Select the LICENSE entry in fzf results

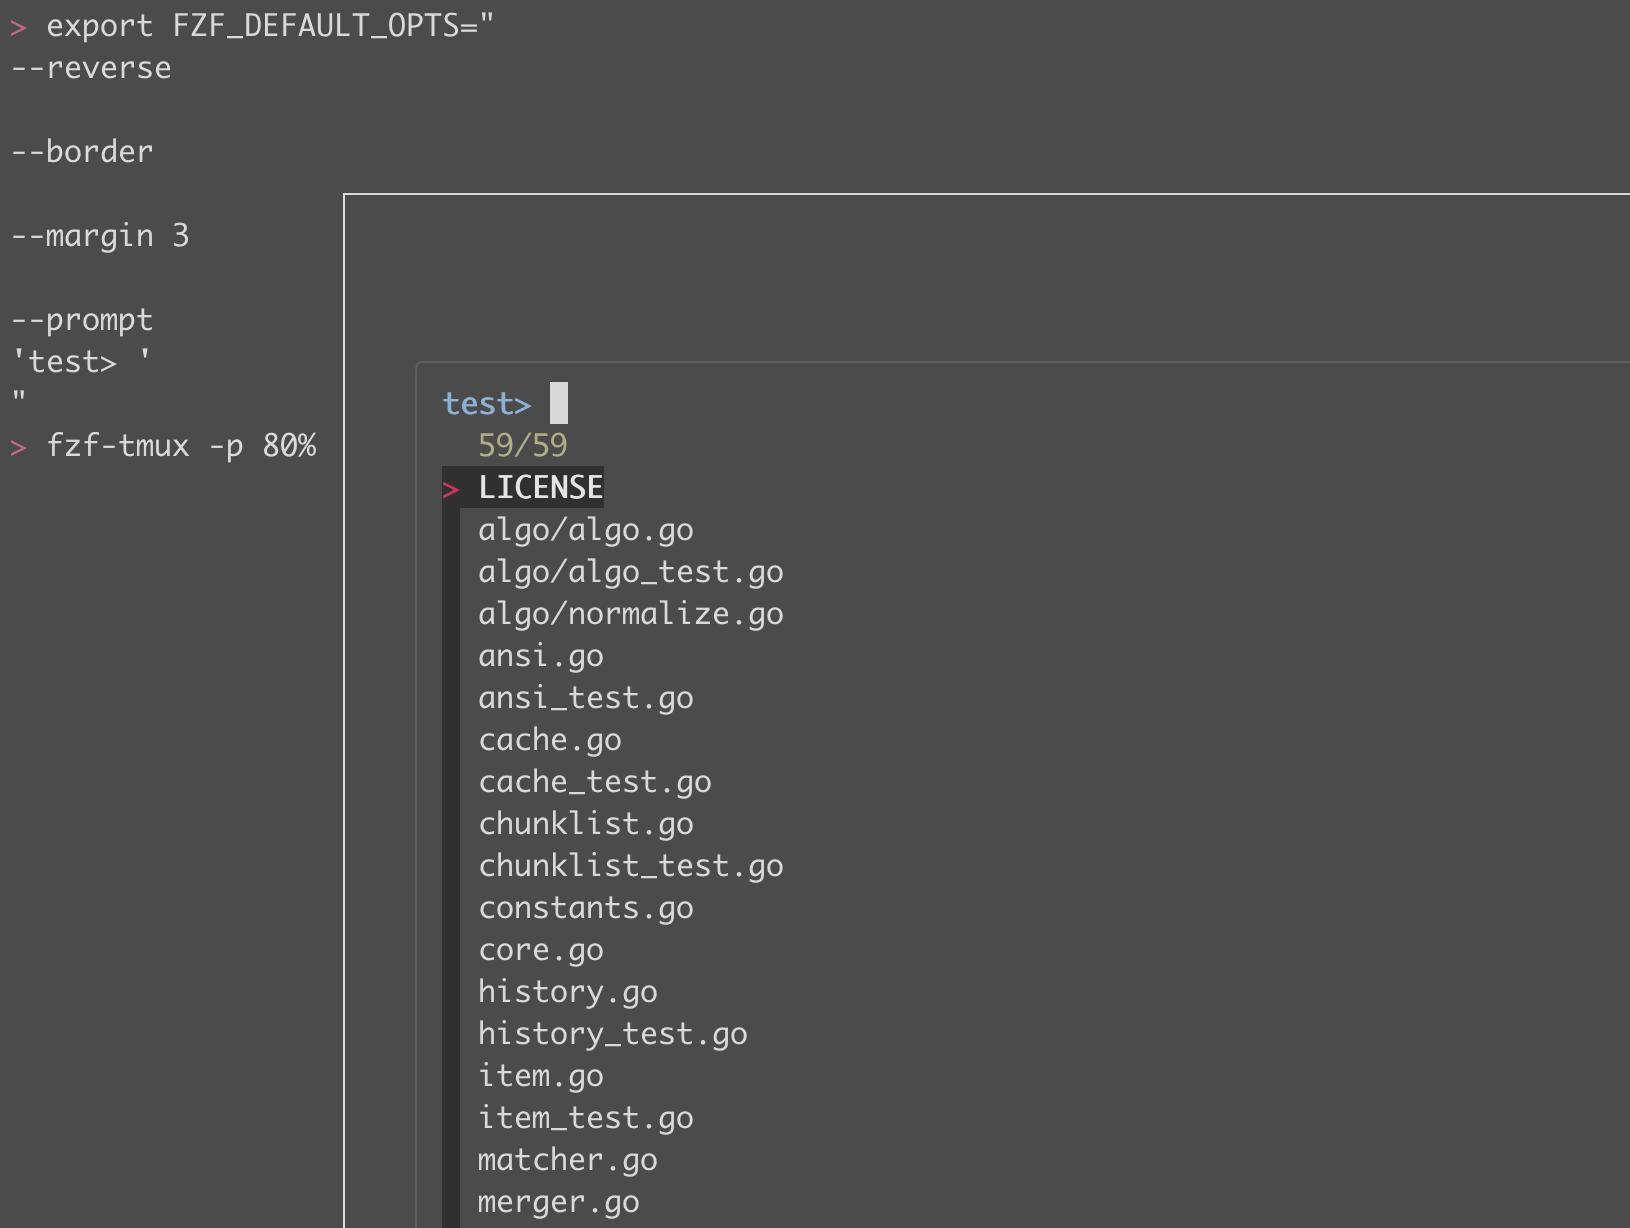pyautogui.click(x=540, y=487)
